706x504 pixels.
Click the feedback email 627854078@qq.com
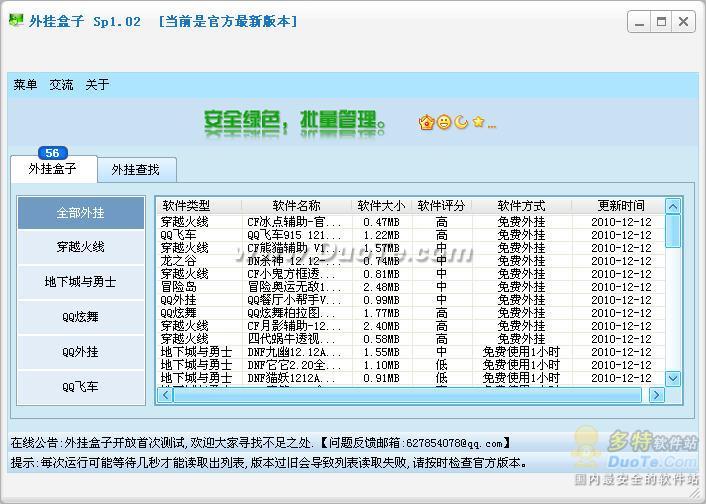[454, 443]
